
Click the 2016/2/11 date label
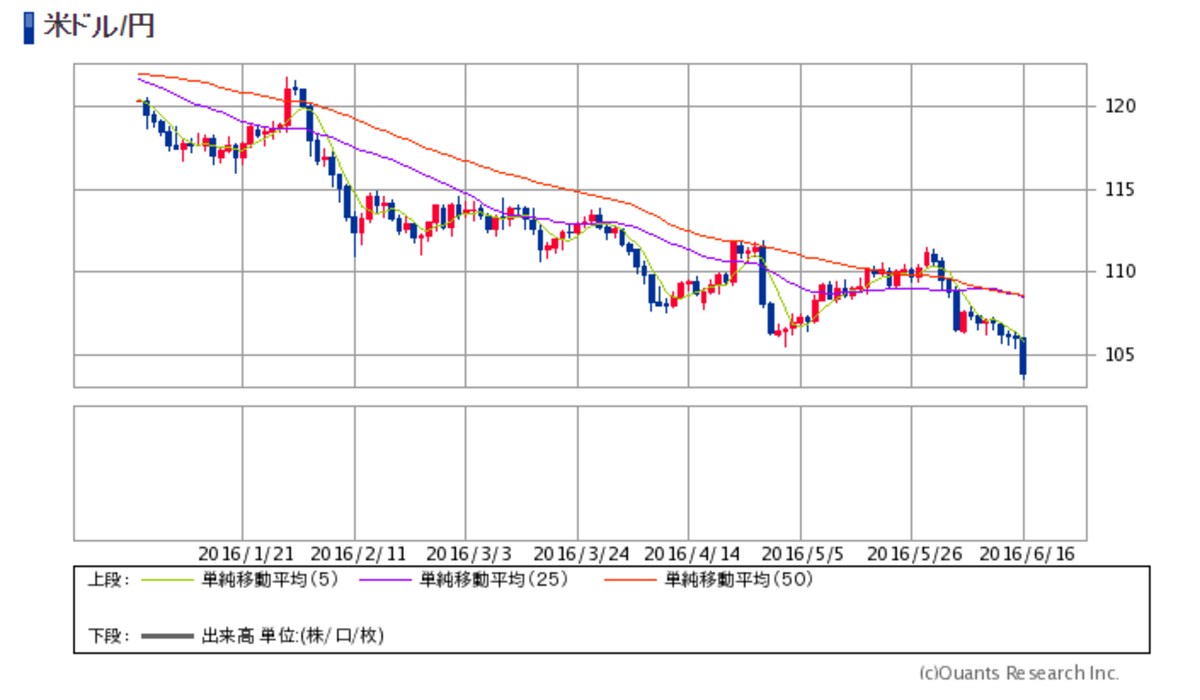pyautogui.click(x=358, y=553)
